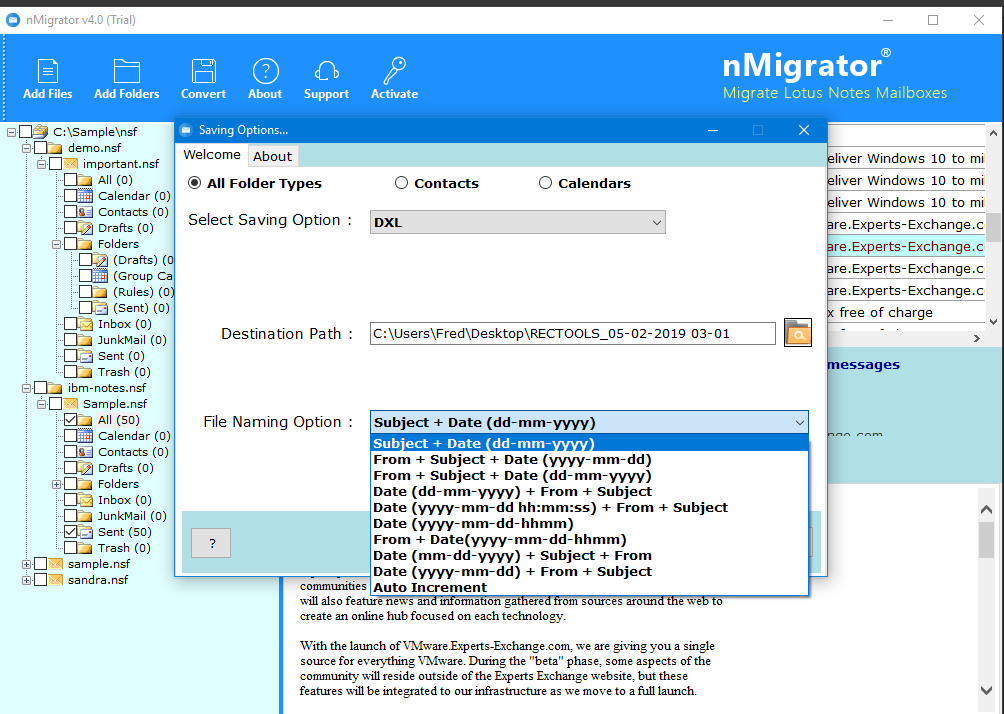Click the Drafts (0) icon under Sample.nsf
Screen dimensions: 1004x714
pyautogui.click(x=85, y=468)
